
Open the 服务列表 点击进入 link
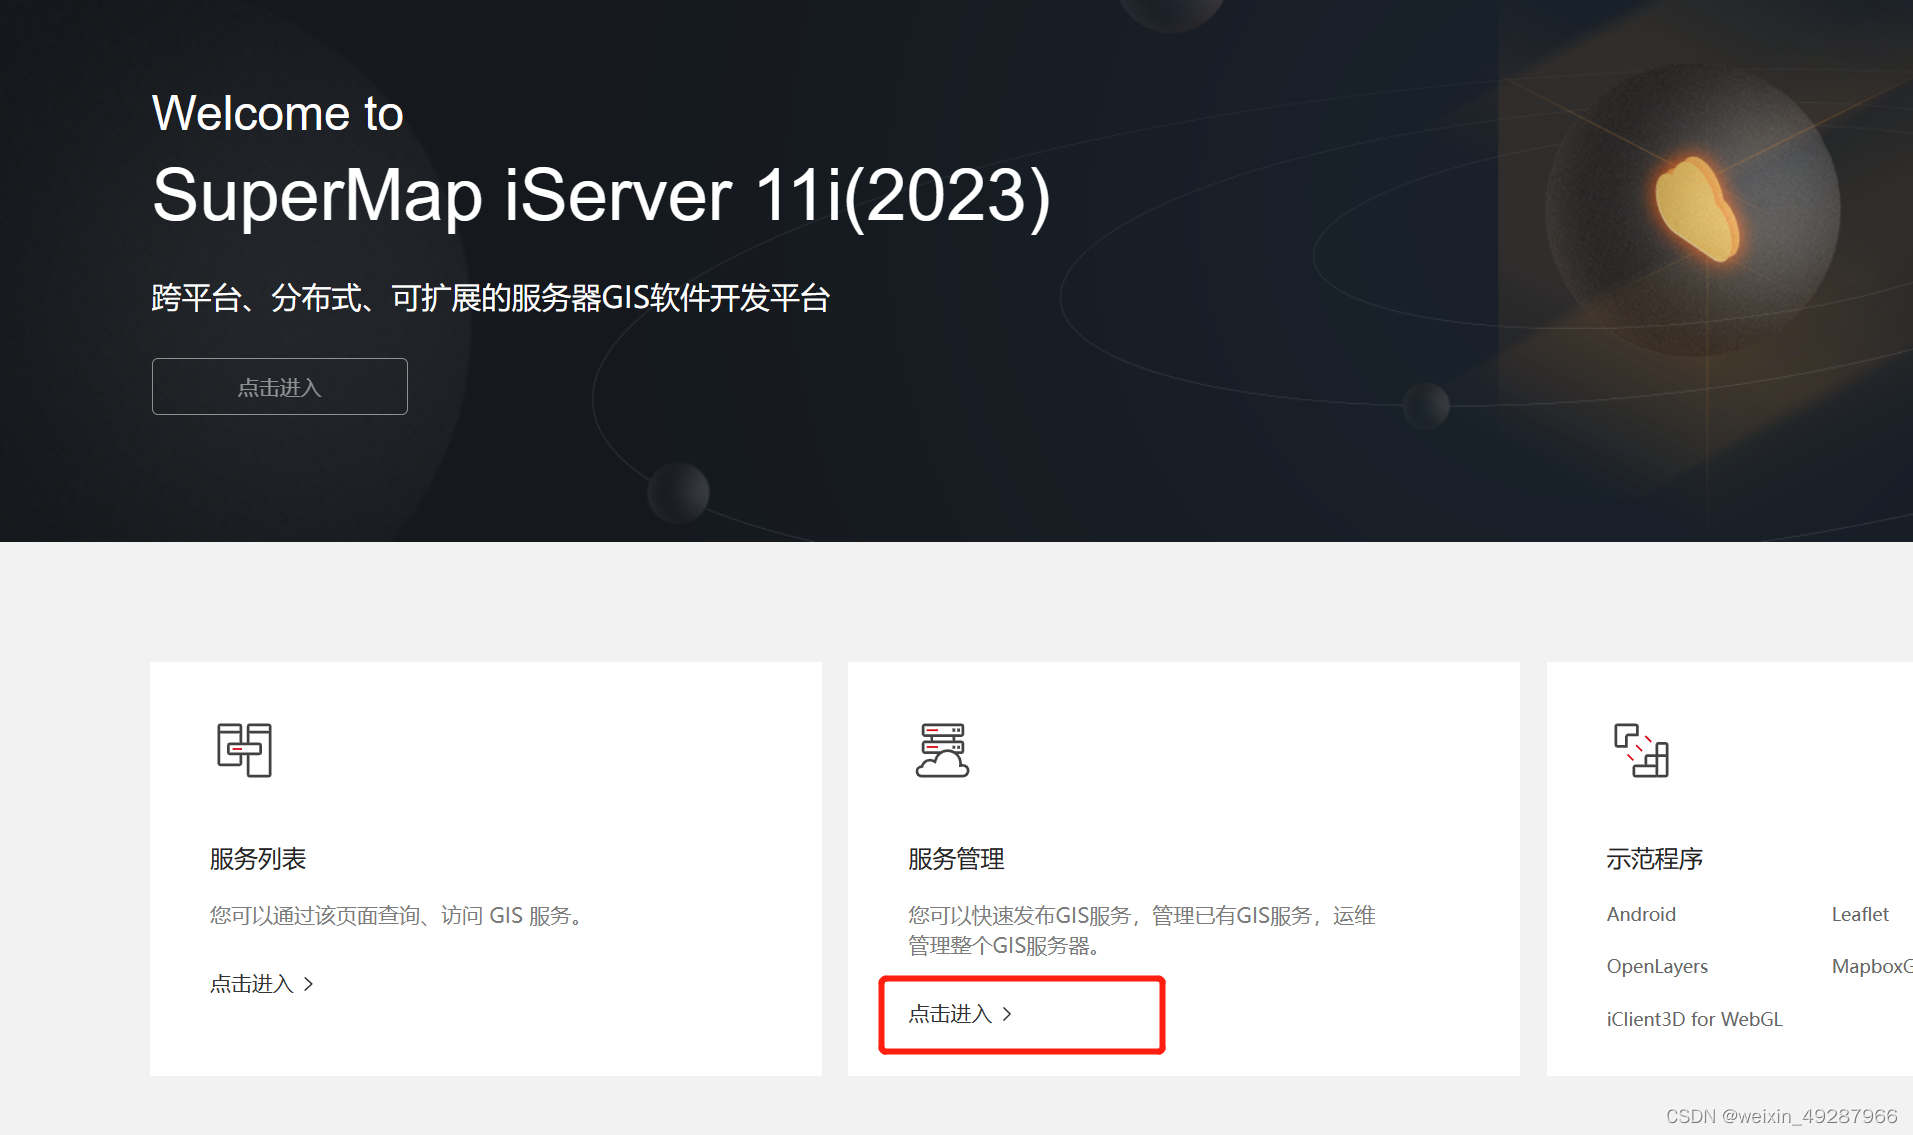tap(251, 984)
